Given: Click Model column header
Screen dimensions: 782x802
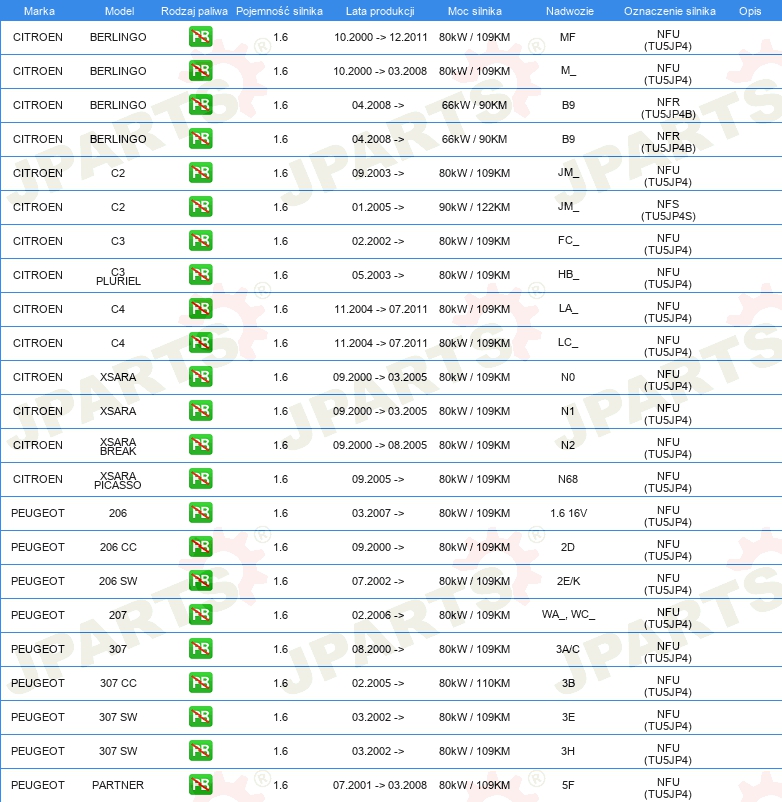Looking at the screenshot, I should (119, 11).
